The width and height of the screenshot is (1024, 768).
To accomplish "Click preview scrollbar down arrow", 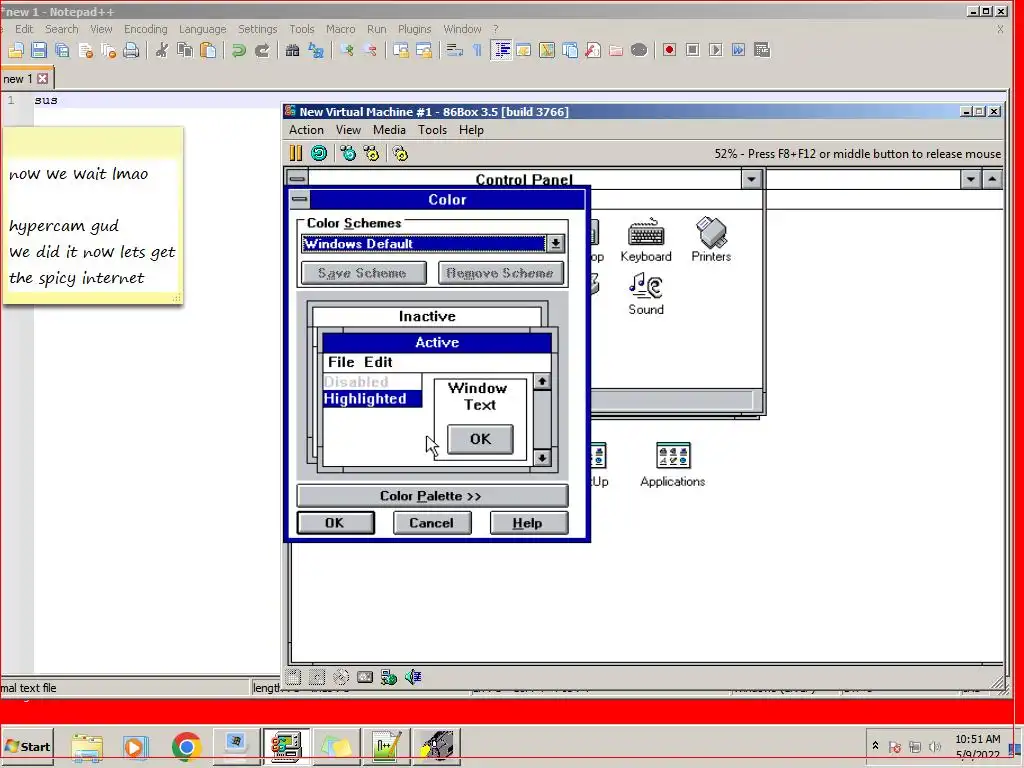I will [542, 458].
